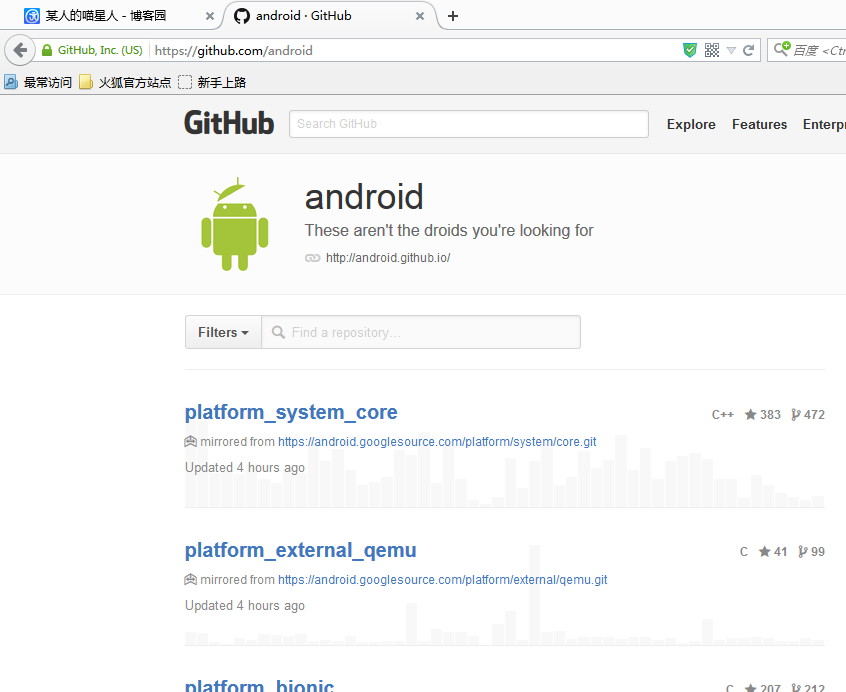Open the platform_bionic repository
846x692 pixels.
tap(260, 685)
